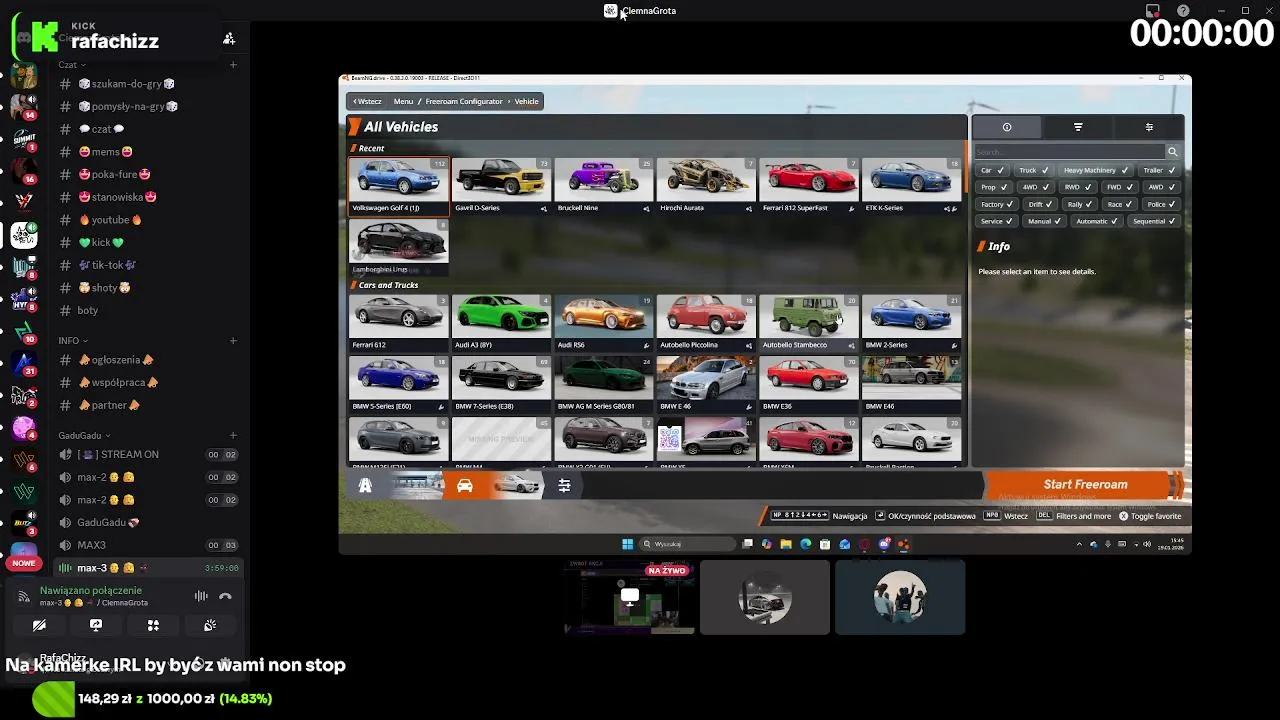
Task: Open the info tab icon in side panel
Action: 1007,127
